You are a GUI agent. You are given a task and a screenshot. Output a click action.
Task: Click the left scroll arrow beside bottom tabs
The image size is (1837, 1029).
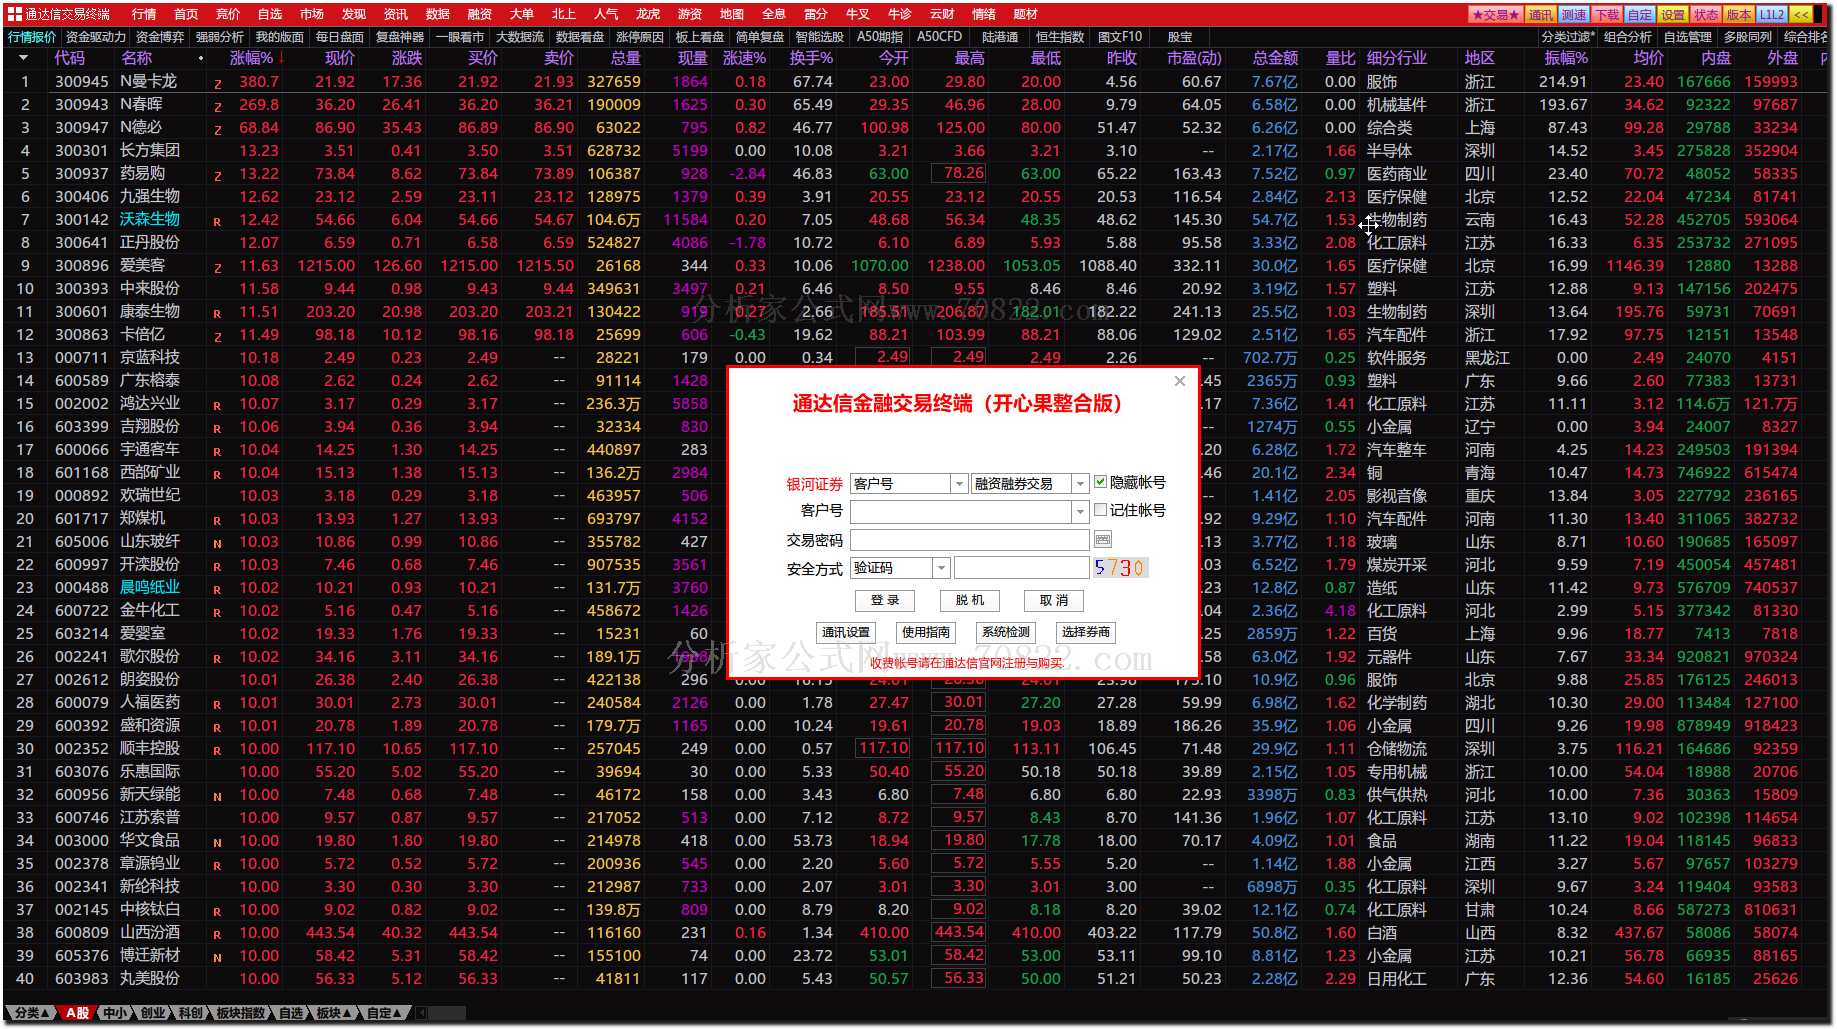[x=421, y=1013]
